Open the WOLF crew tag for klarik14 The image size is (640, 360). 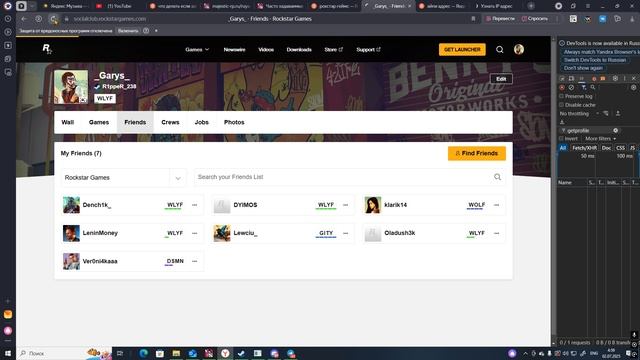click(476, 205)
